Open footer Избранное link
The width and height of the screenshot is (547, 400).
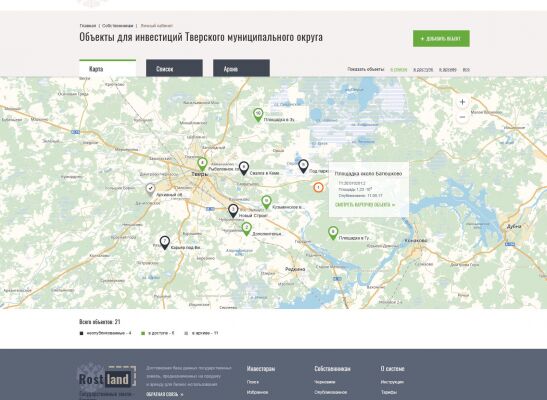pos(257,392)
